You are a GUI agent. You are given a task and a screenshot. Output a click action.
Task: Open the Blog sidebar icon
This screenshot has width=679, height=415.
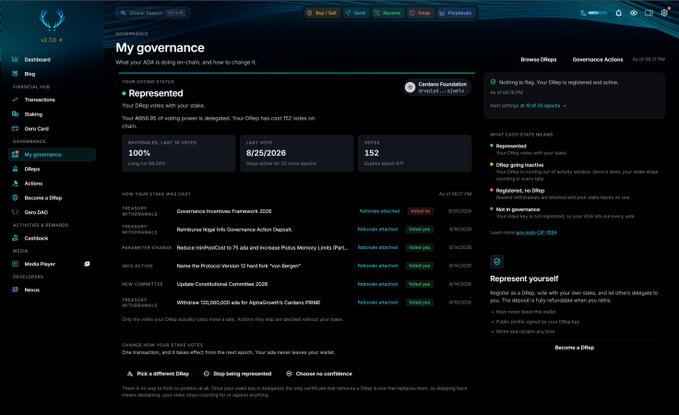click(x=15, y=74)
